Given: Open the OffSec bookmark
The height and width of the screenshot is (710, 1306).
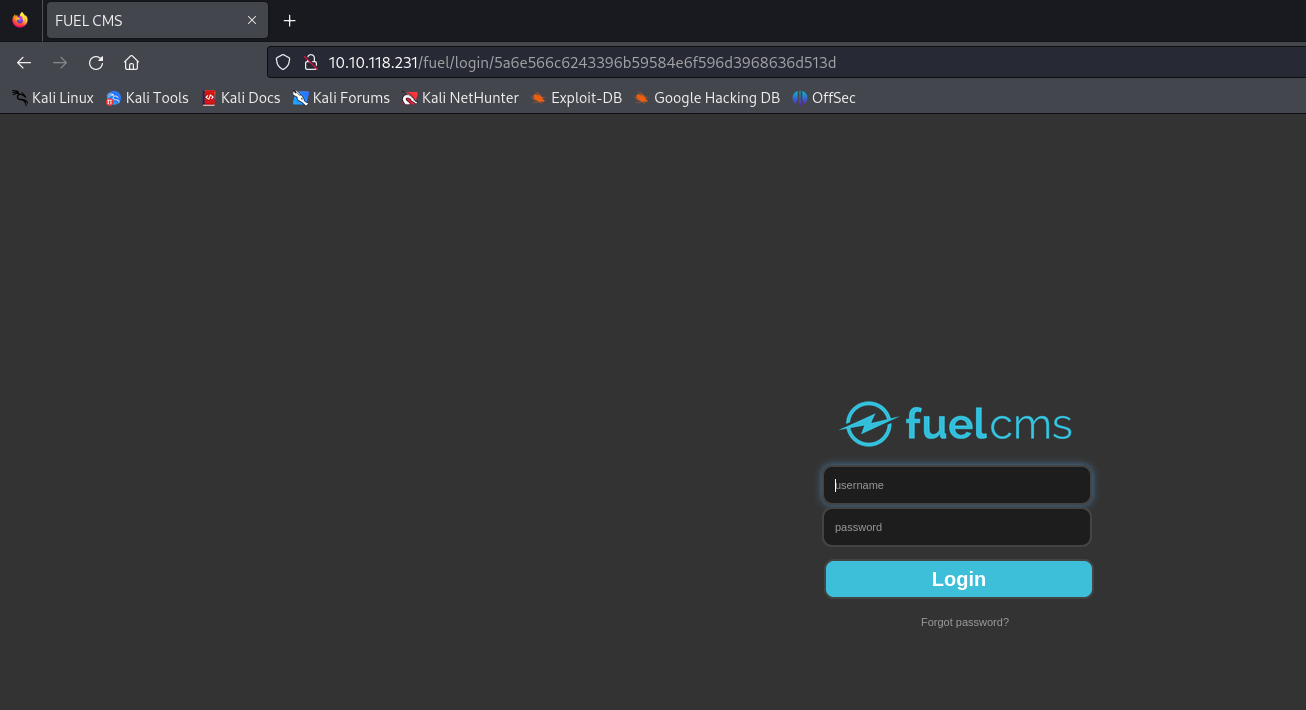Looking at the screenshot, I should pos(824,98).
